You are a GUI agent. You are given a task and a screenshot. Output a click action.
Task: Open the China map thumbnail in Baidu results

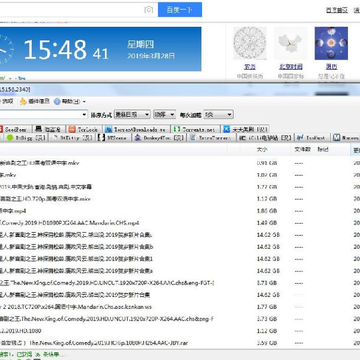290,43
